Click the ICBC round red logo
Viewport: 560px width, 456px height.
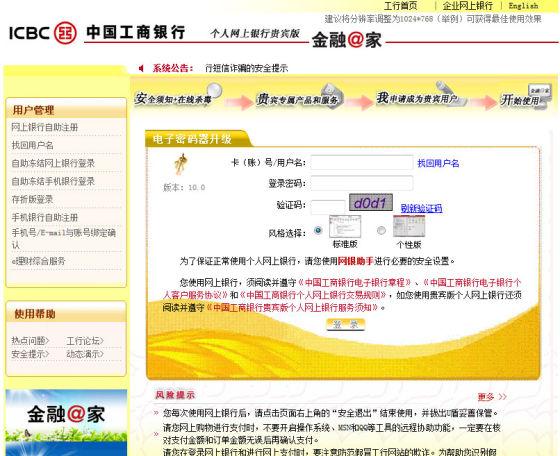point(65,33)
